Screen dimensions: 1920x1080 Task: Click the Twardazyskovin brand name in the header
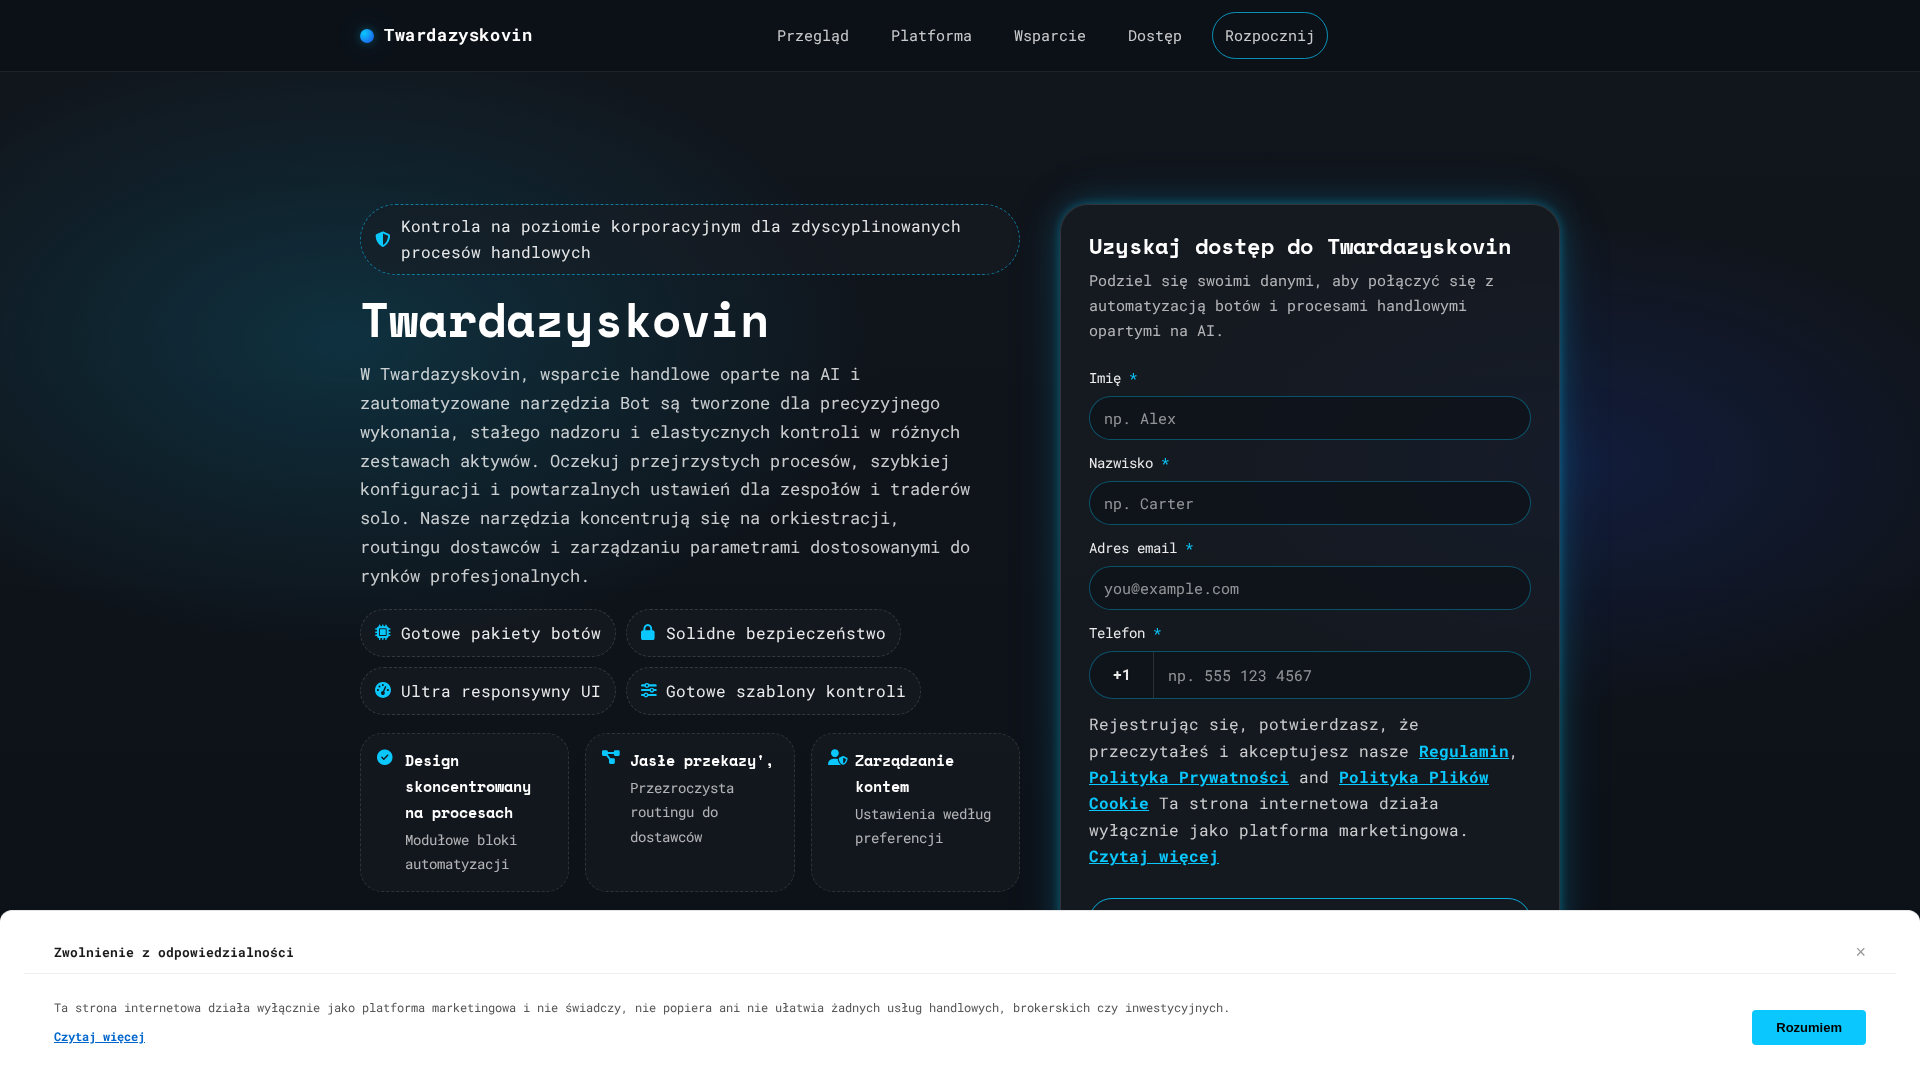pos(458,36)
